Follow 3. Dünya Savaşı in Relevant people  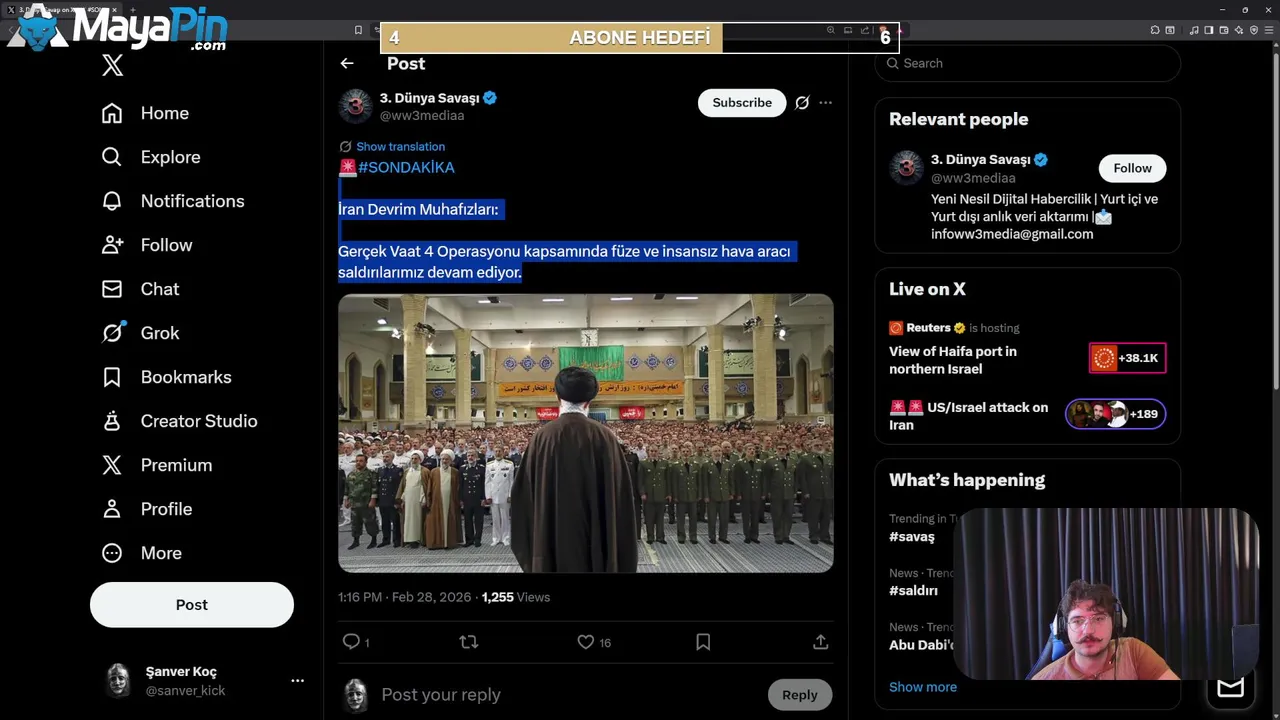(x=1132, y=168)
